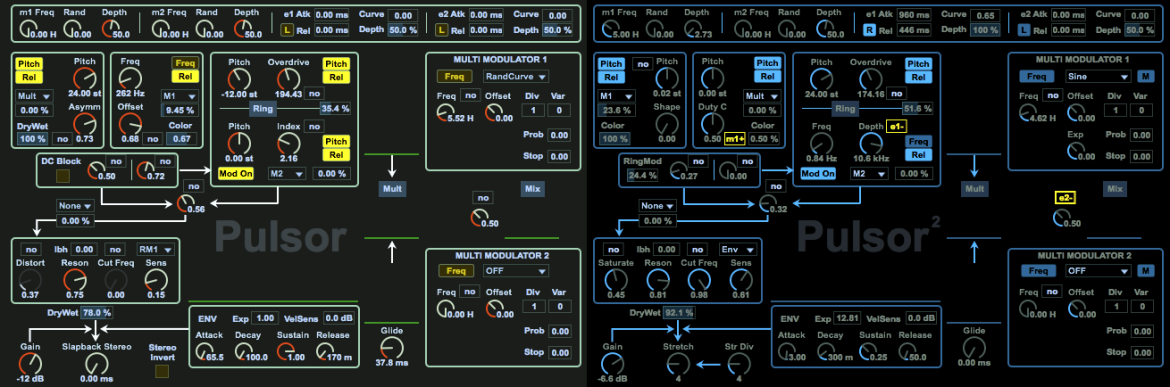Adjust the Glide knob in green Pulsor

(x=392, y=346)
